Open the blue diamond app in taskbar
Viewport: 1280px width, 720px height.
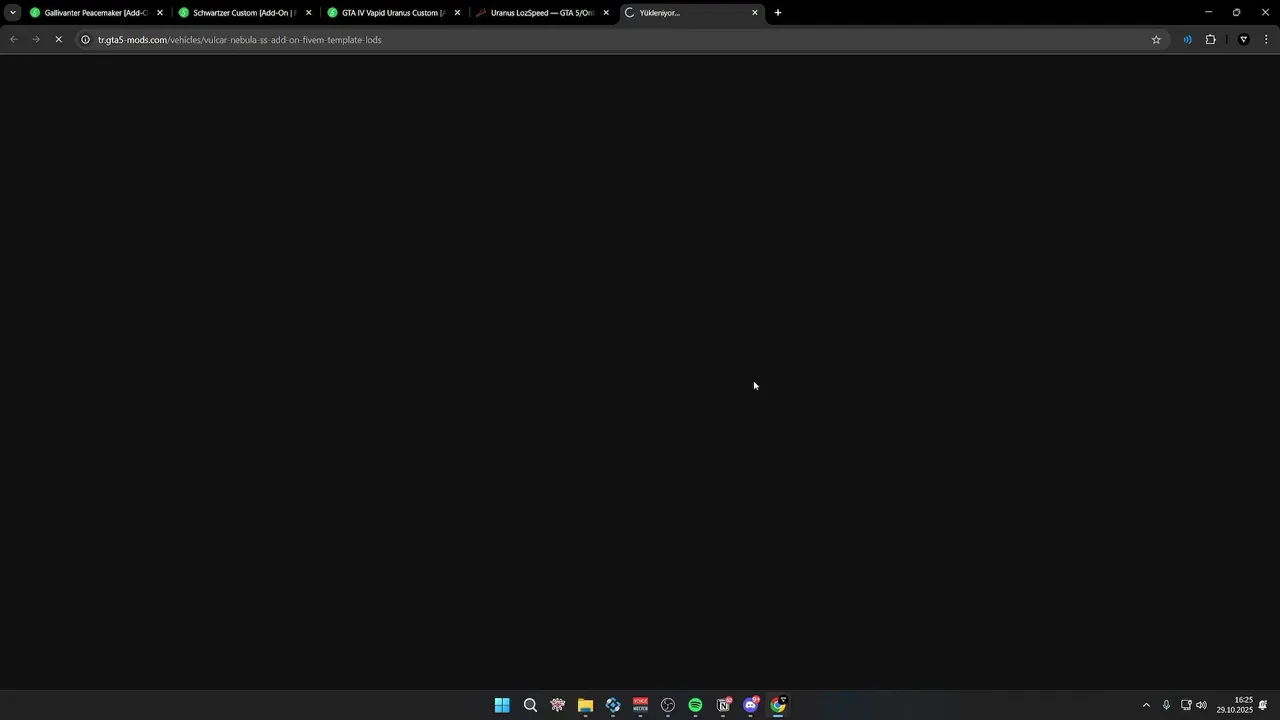pos(613,705)
